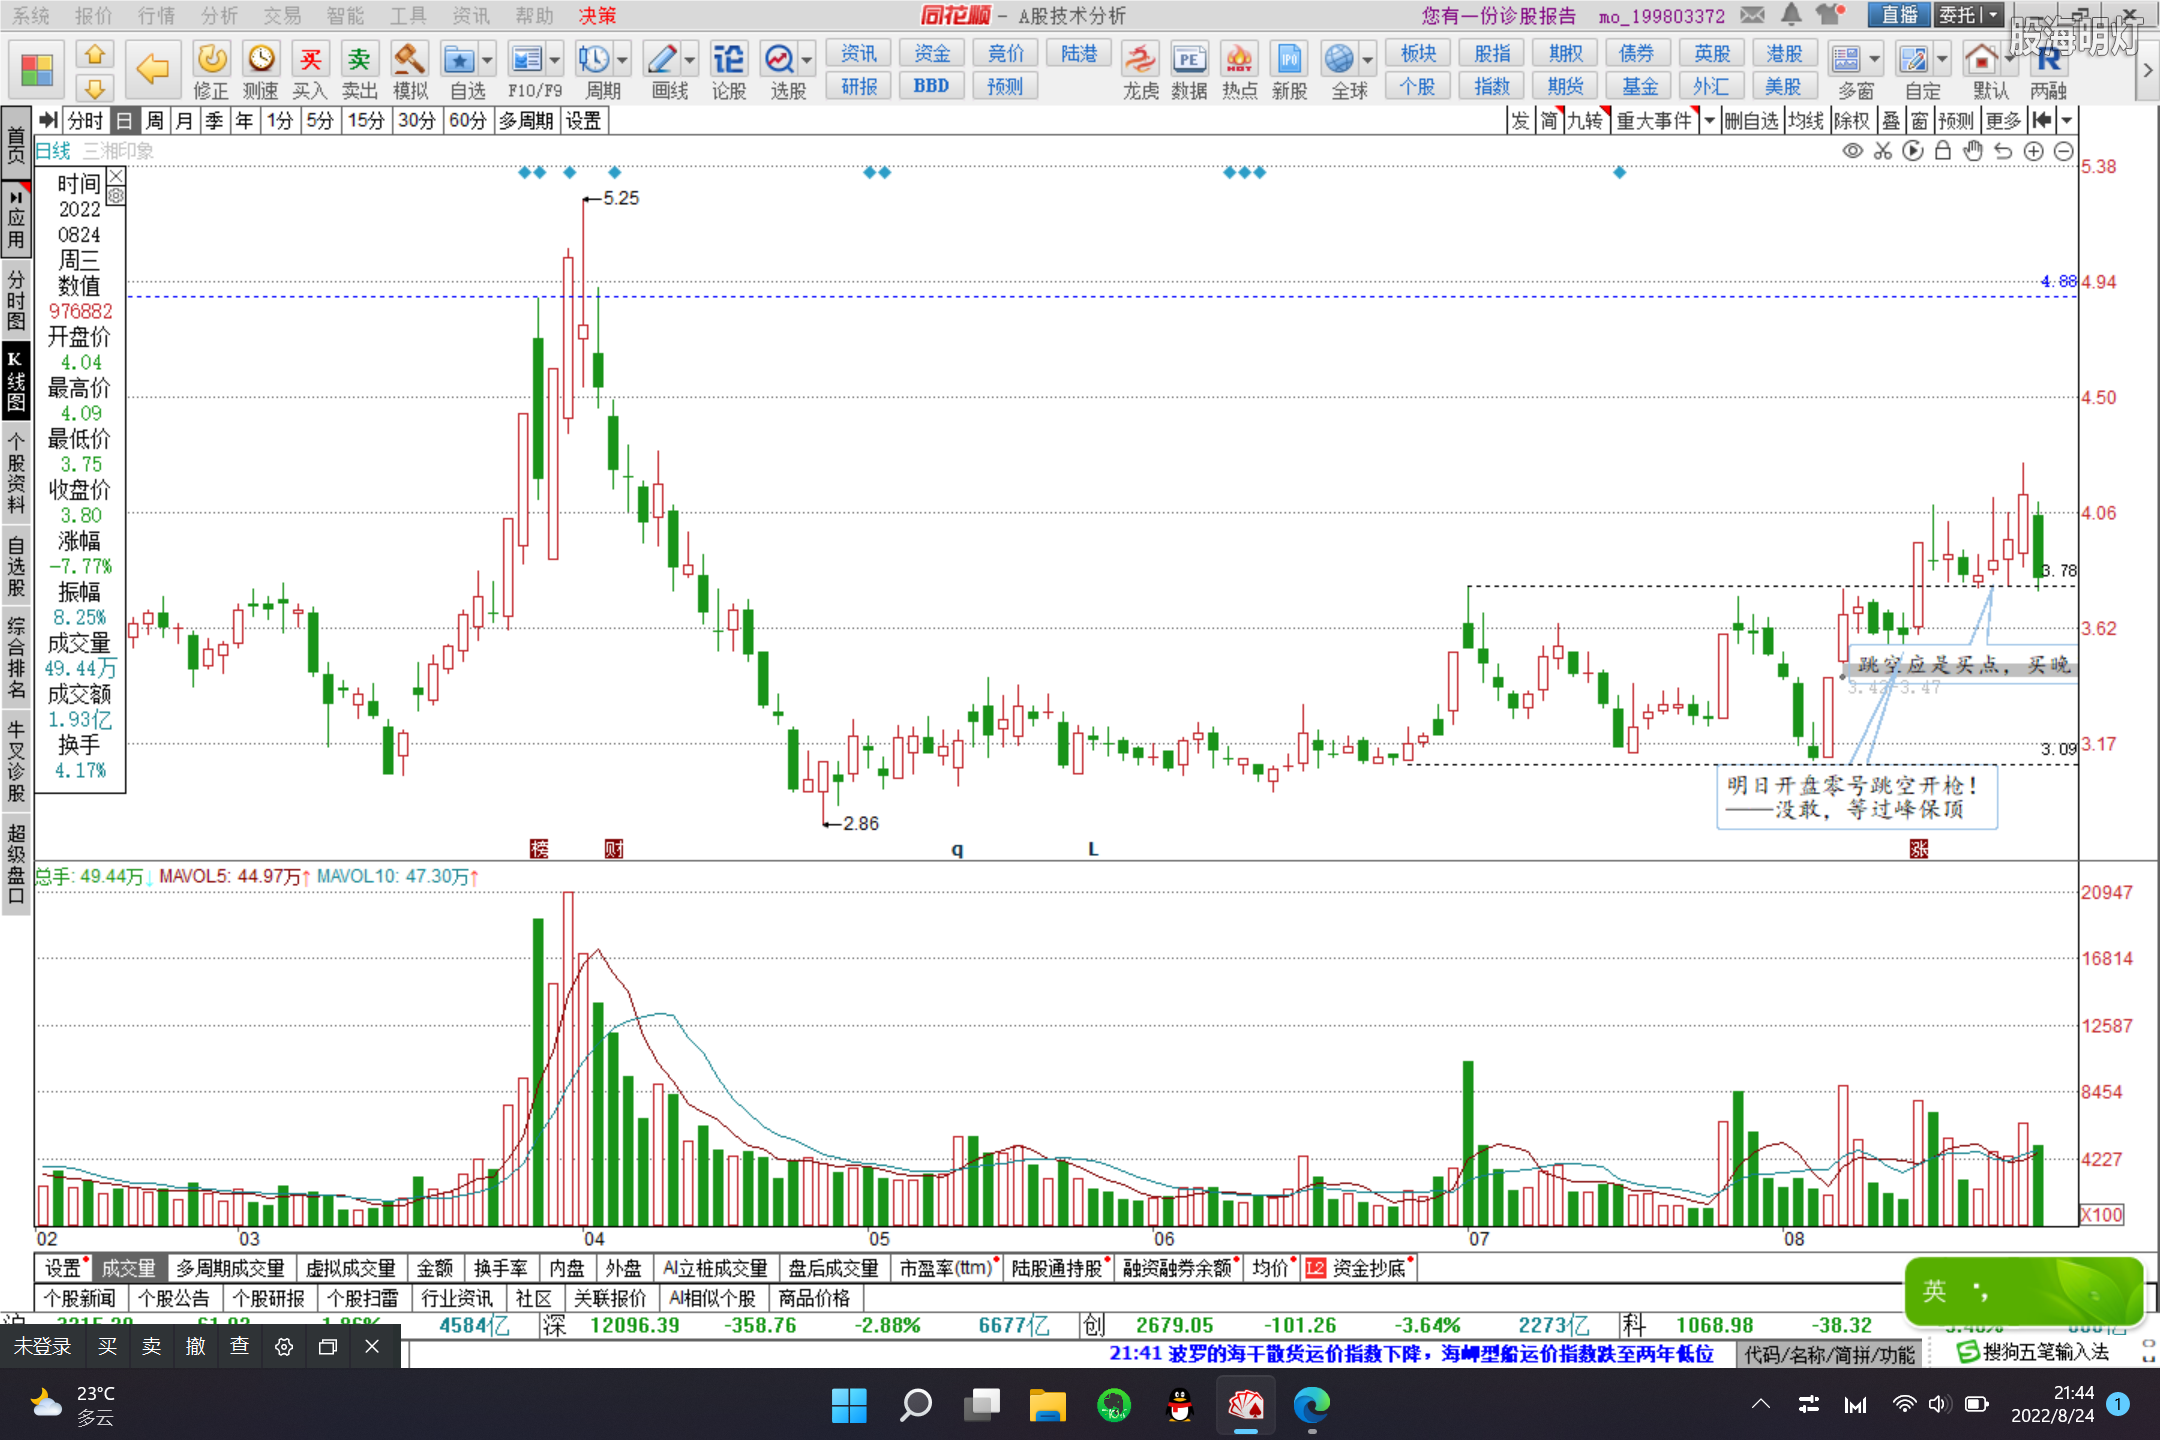Open the 决策 menu
The width and height of the screenshot is (2160, 1440).
pyautogui.click(x=597, y=15)
